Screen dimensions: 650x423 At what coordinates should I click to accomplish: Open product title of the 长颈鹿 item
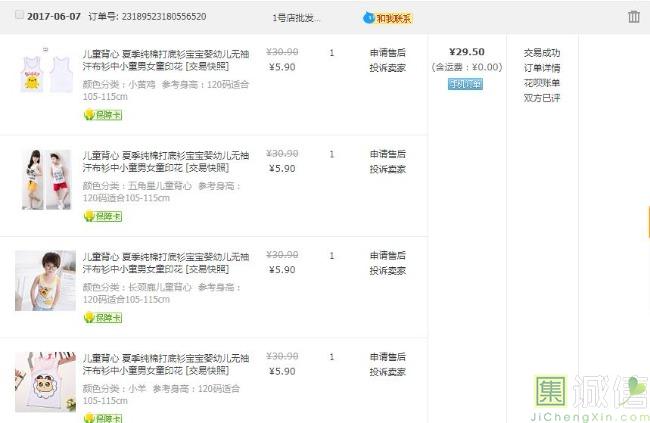[x=165, y=263]
